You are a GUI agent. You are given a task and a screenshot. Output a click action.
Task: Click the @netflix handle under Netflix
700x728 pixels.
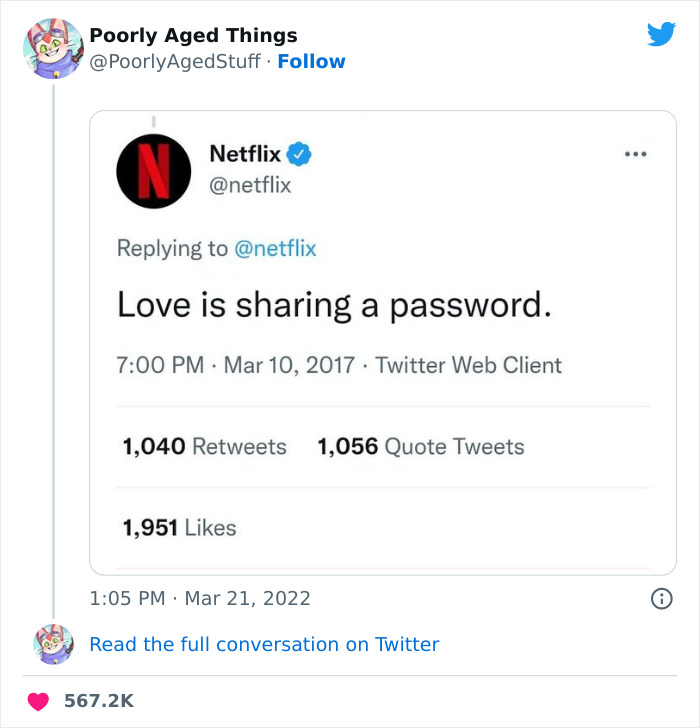(250, 185)
